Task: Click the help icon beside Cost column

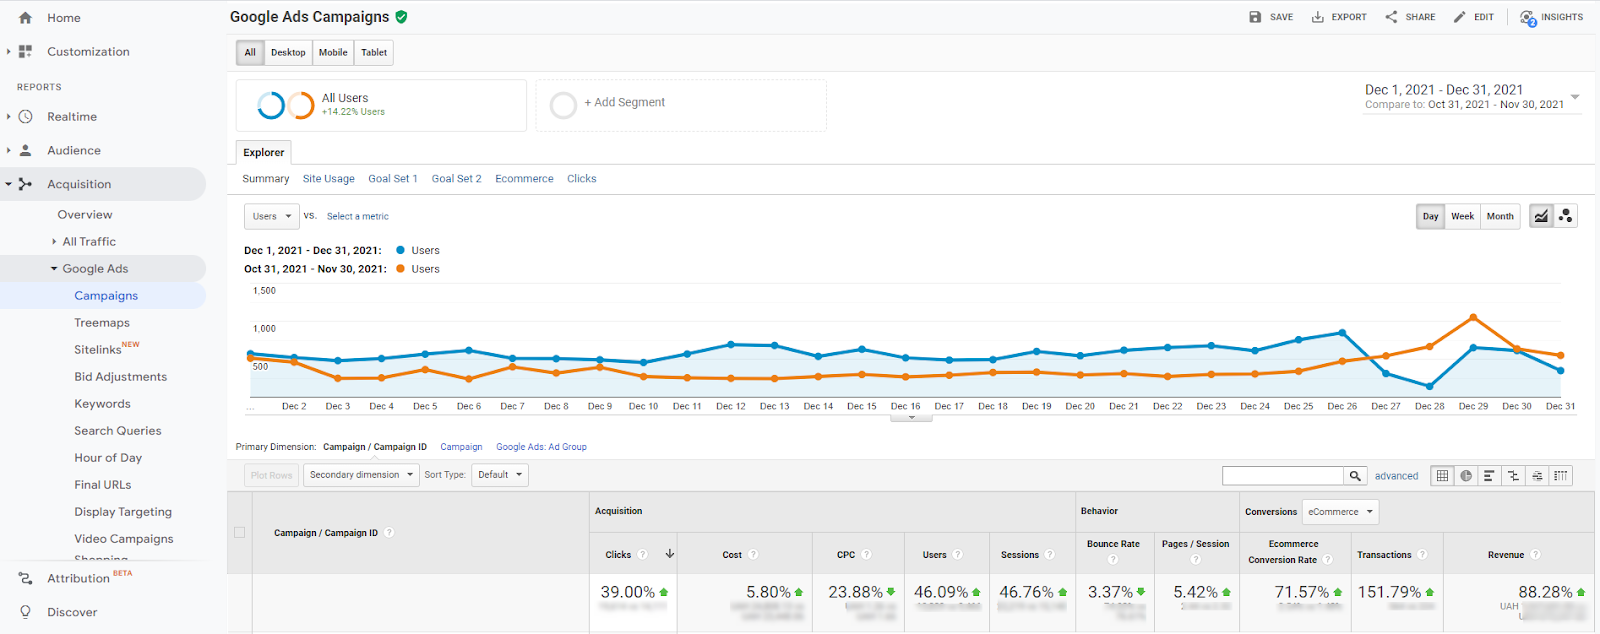Action: click(x=753, y=555)
